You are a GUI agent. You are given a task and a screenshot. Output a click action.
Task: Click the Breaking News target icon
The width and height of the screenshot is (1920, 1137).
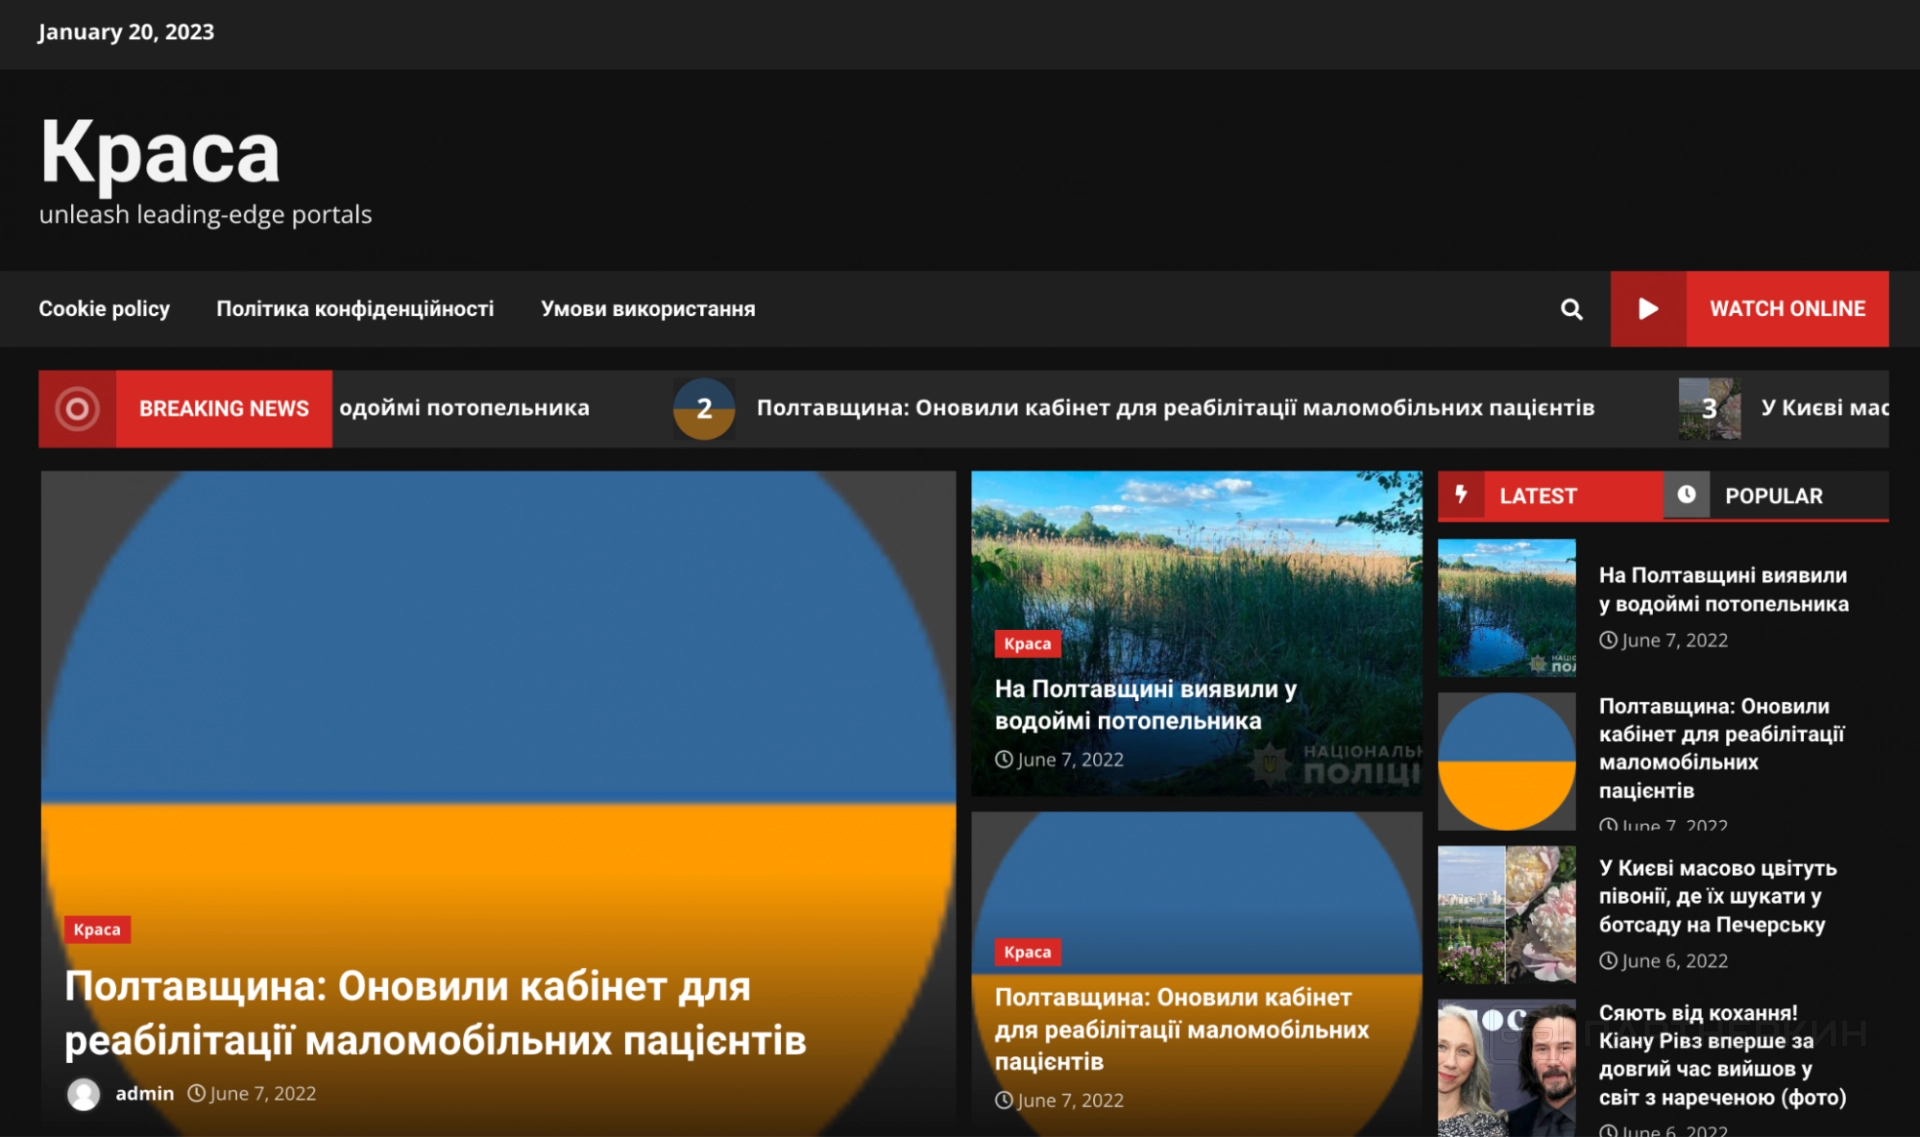77,408
